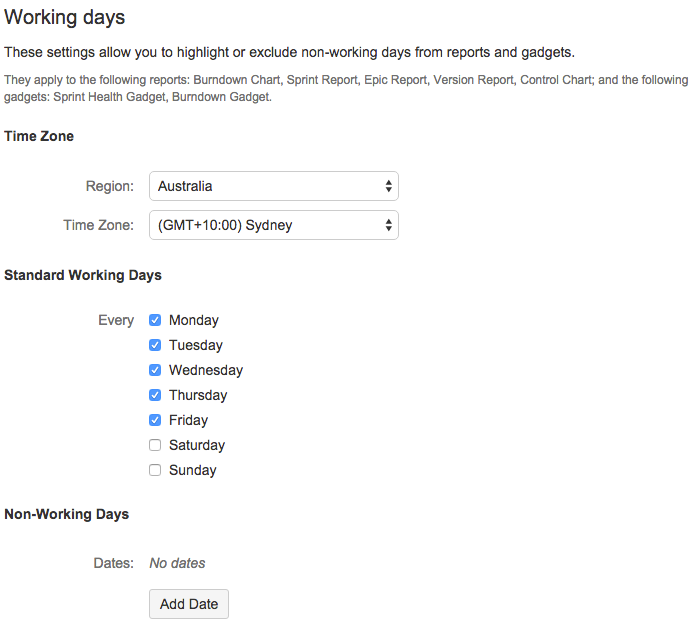The height and width of the screenshot is (626, 692).
Task: Open the Time Zone dropdown showing Sydney
Action: click(x=274, y=225)
